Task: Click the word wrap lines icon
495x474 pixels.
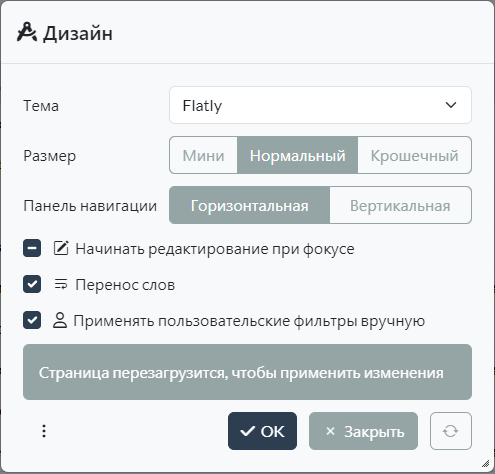Action: [61, 284]
